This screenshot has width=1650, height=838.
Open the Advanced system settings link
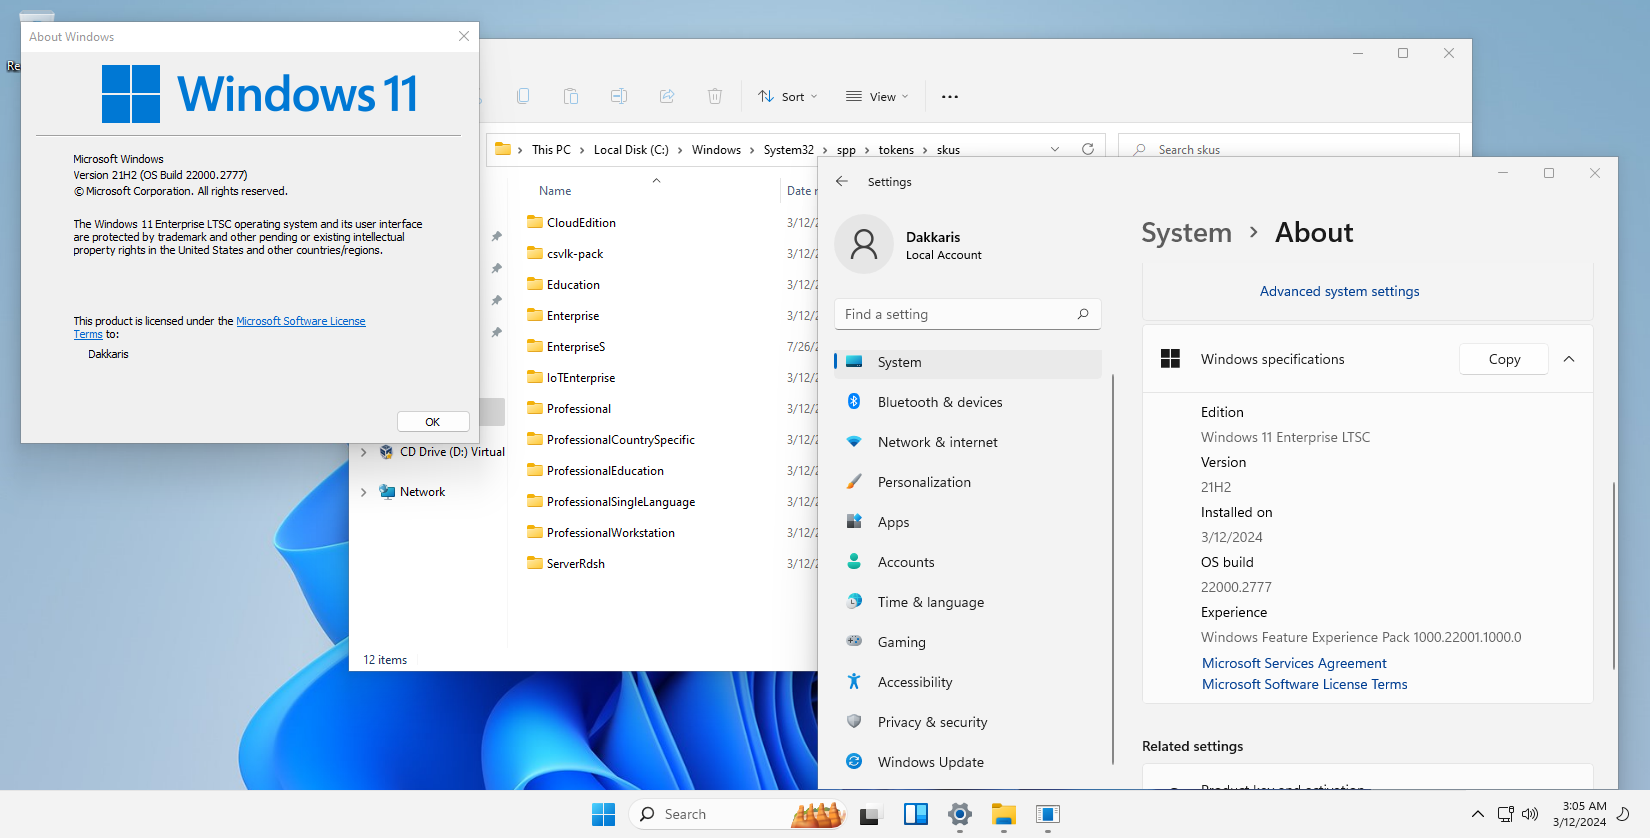1339,291
